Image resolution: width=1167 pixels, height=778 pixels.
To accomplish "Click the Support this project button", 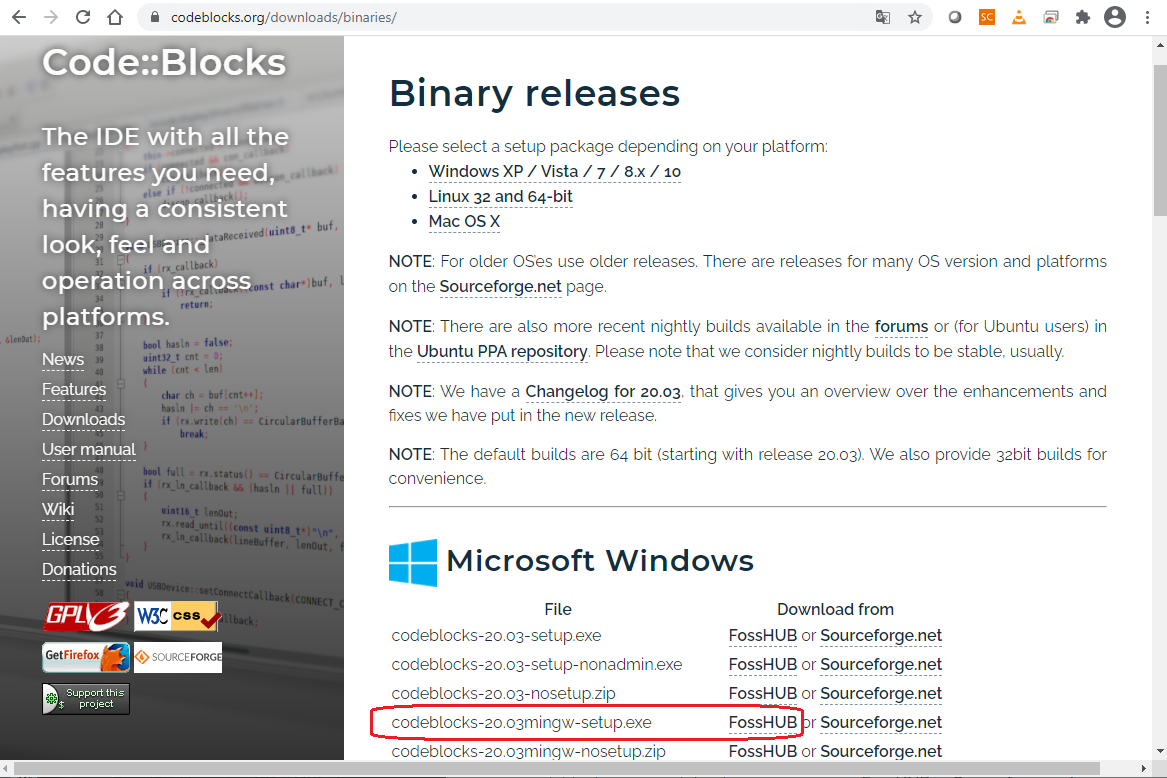I will (x=85, y=698).
